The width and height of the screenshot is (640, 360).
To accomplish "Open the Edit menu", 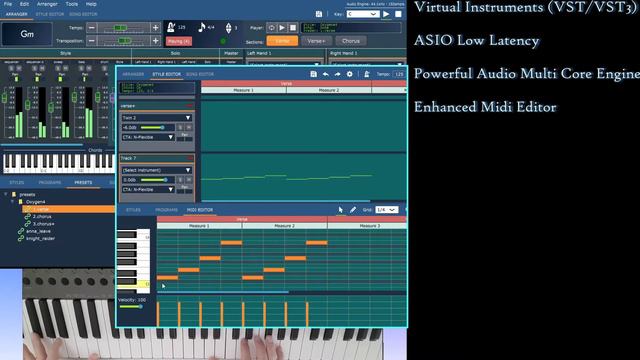I will point(24,4).
